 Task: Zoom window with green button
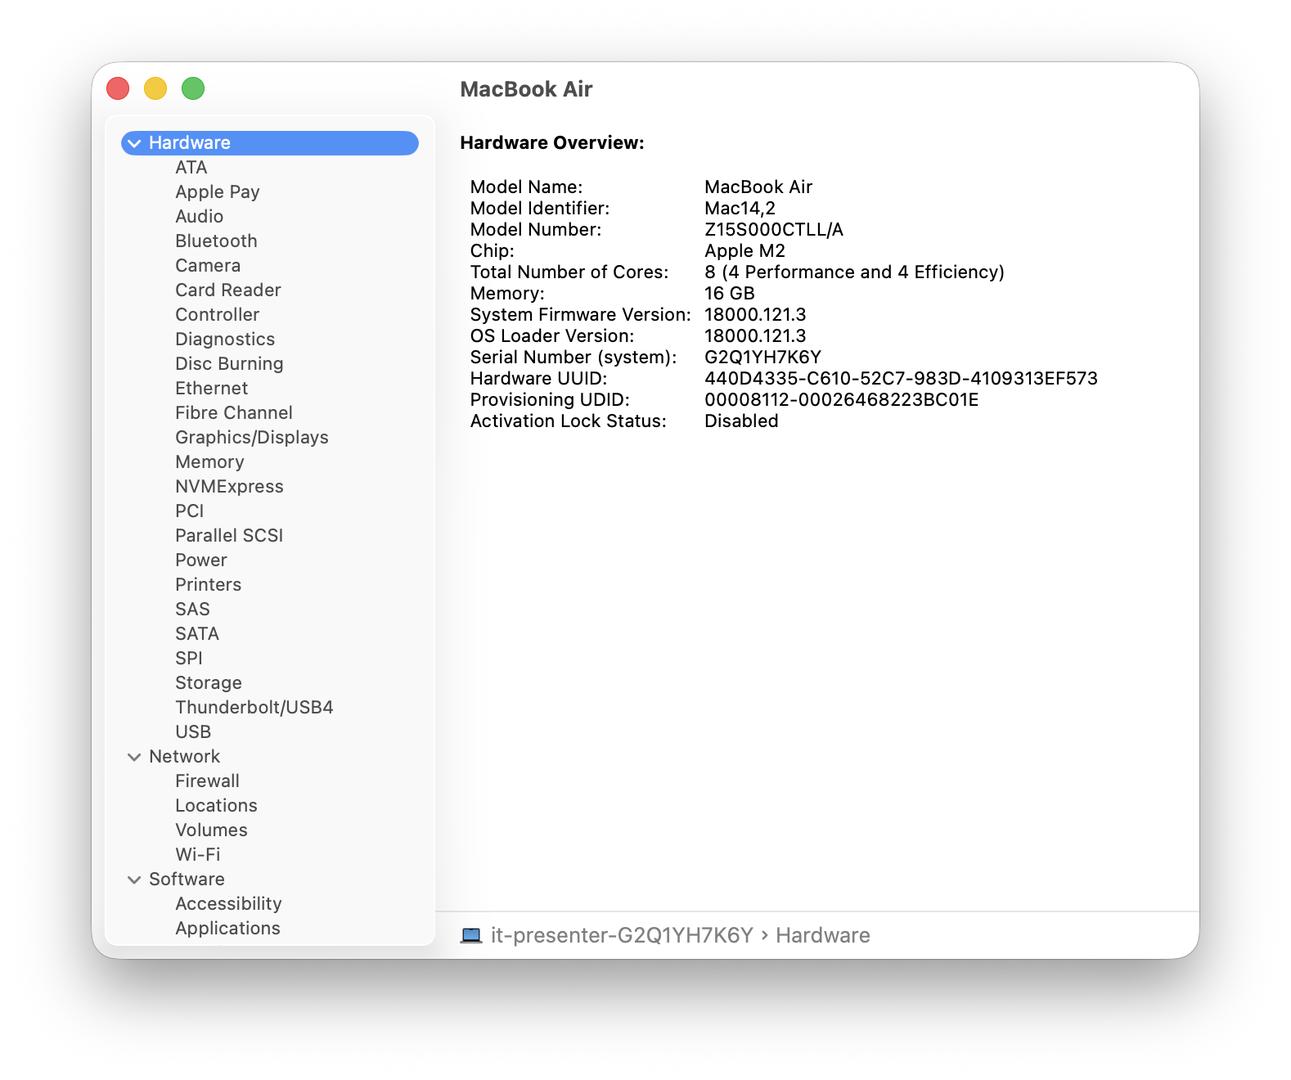click(193, 89)
